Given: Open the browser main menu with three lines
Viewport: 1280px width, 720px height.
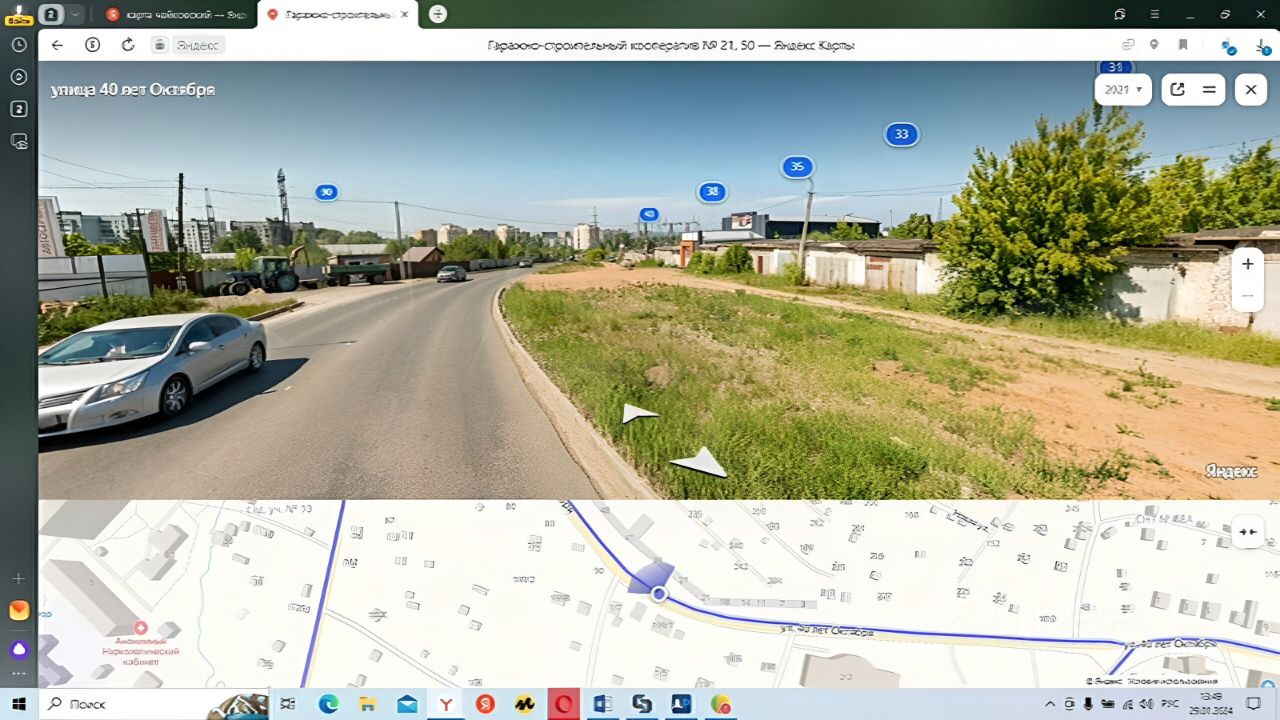Looking at the screenshot, I should [x=1155, y=14].
